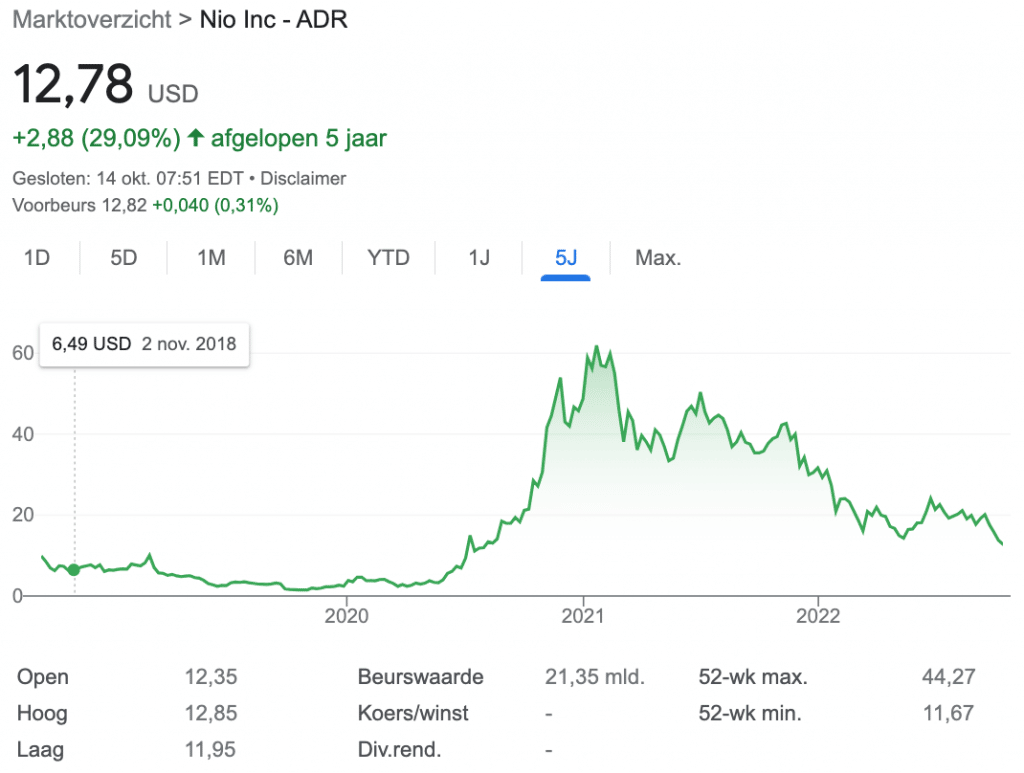Click the 12,78 current price figure

coord(73,85)
